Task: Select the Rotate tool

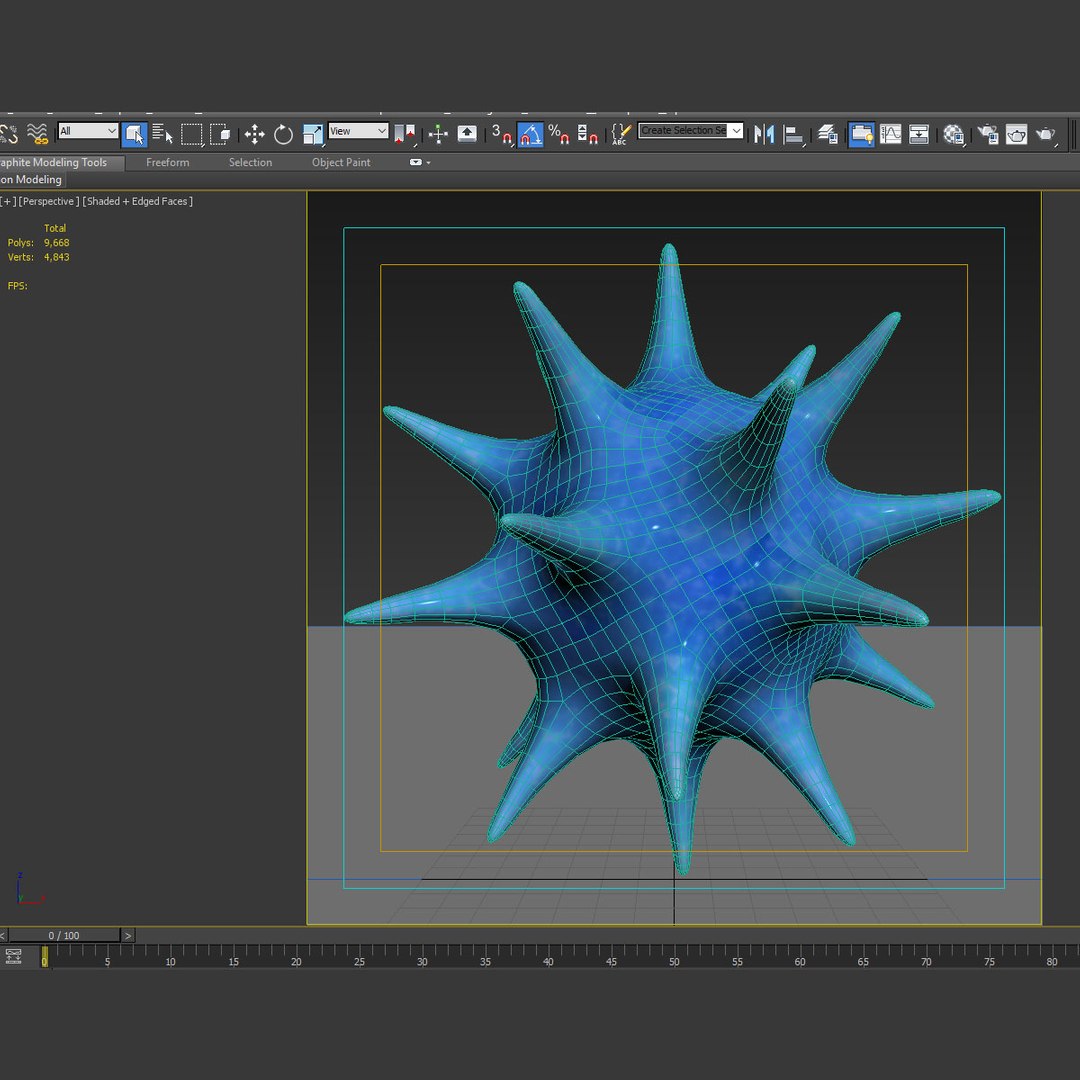Action: [x=283, y=134]
